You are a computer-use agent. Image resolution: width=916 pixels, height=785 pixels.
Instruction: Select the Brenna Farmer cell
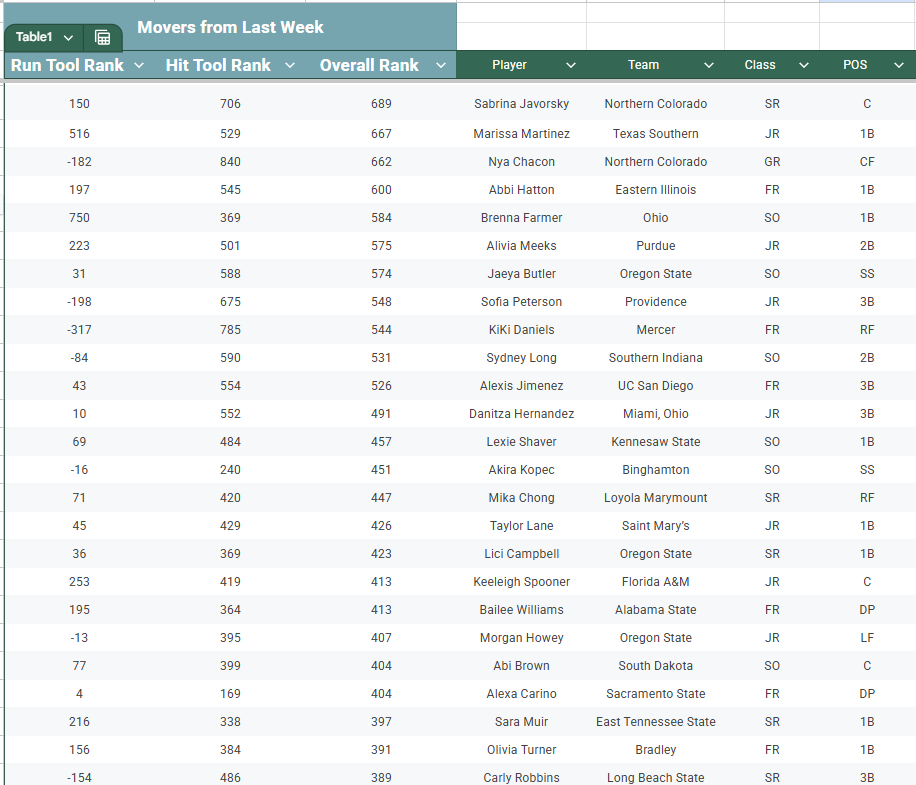point(521,218)
